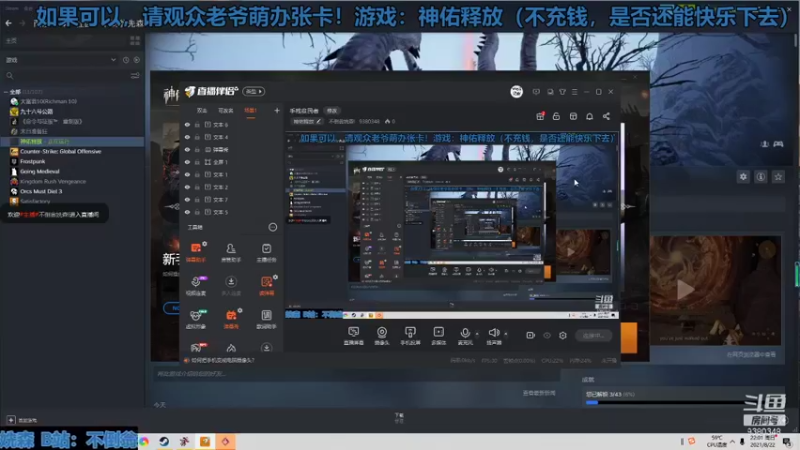Click the gift box icon with red badge
This screenshot has height=450, width=800.
[x=540, y=116]
